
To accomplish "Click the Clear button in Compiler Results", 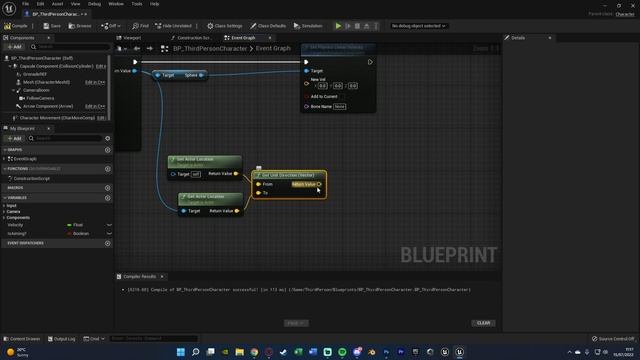I will tap(483, 323).
